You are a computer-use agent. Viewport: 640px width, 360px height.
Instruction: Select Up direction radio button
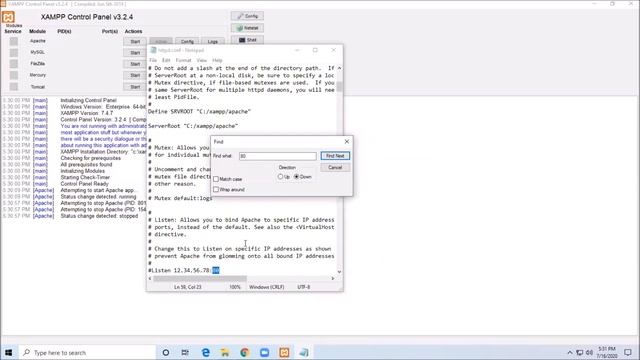coord(280,177)
